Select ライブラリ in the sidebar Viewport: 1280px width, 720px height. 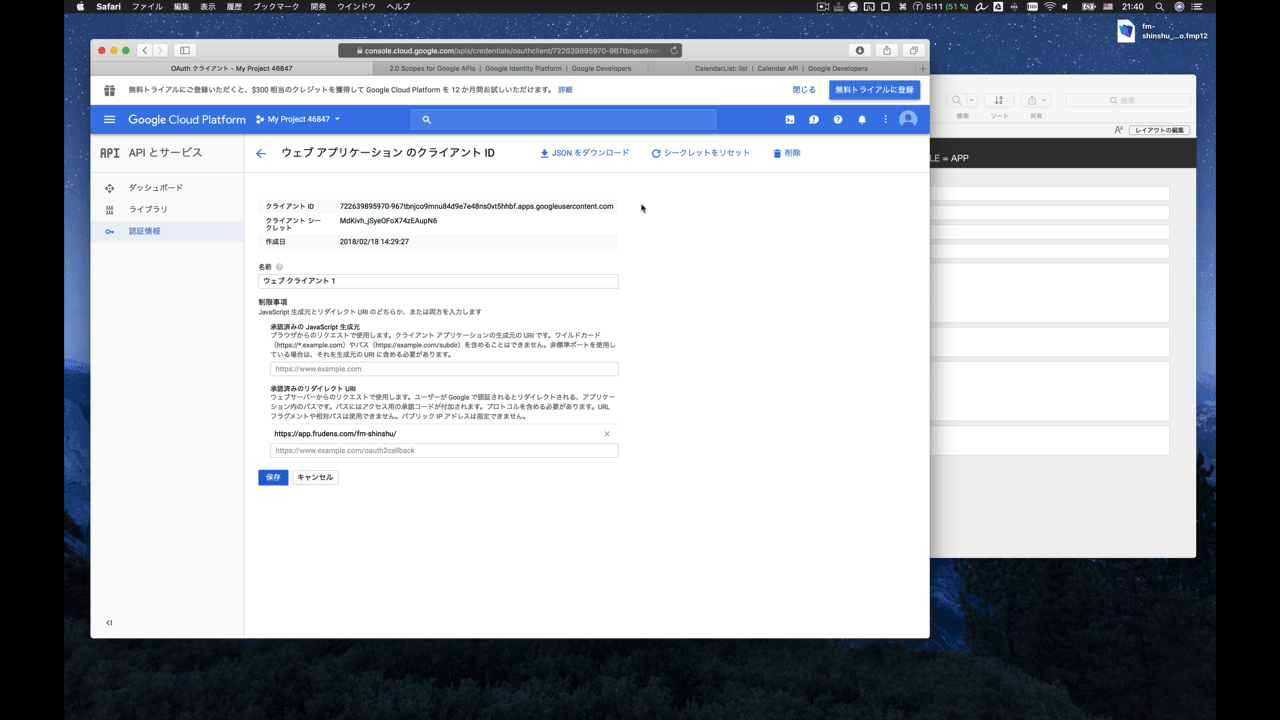click(x=167, y=210)
